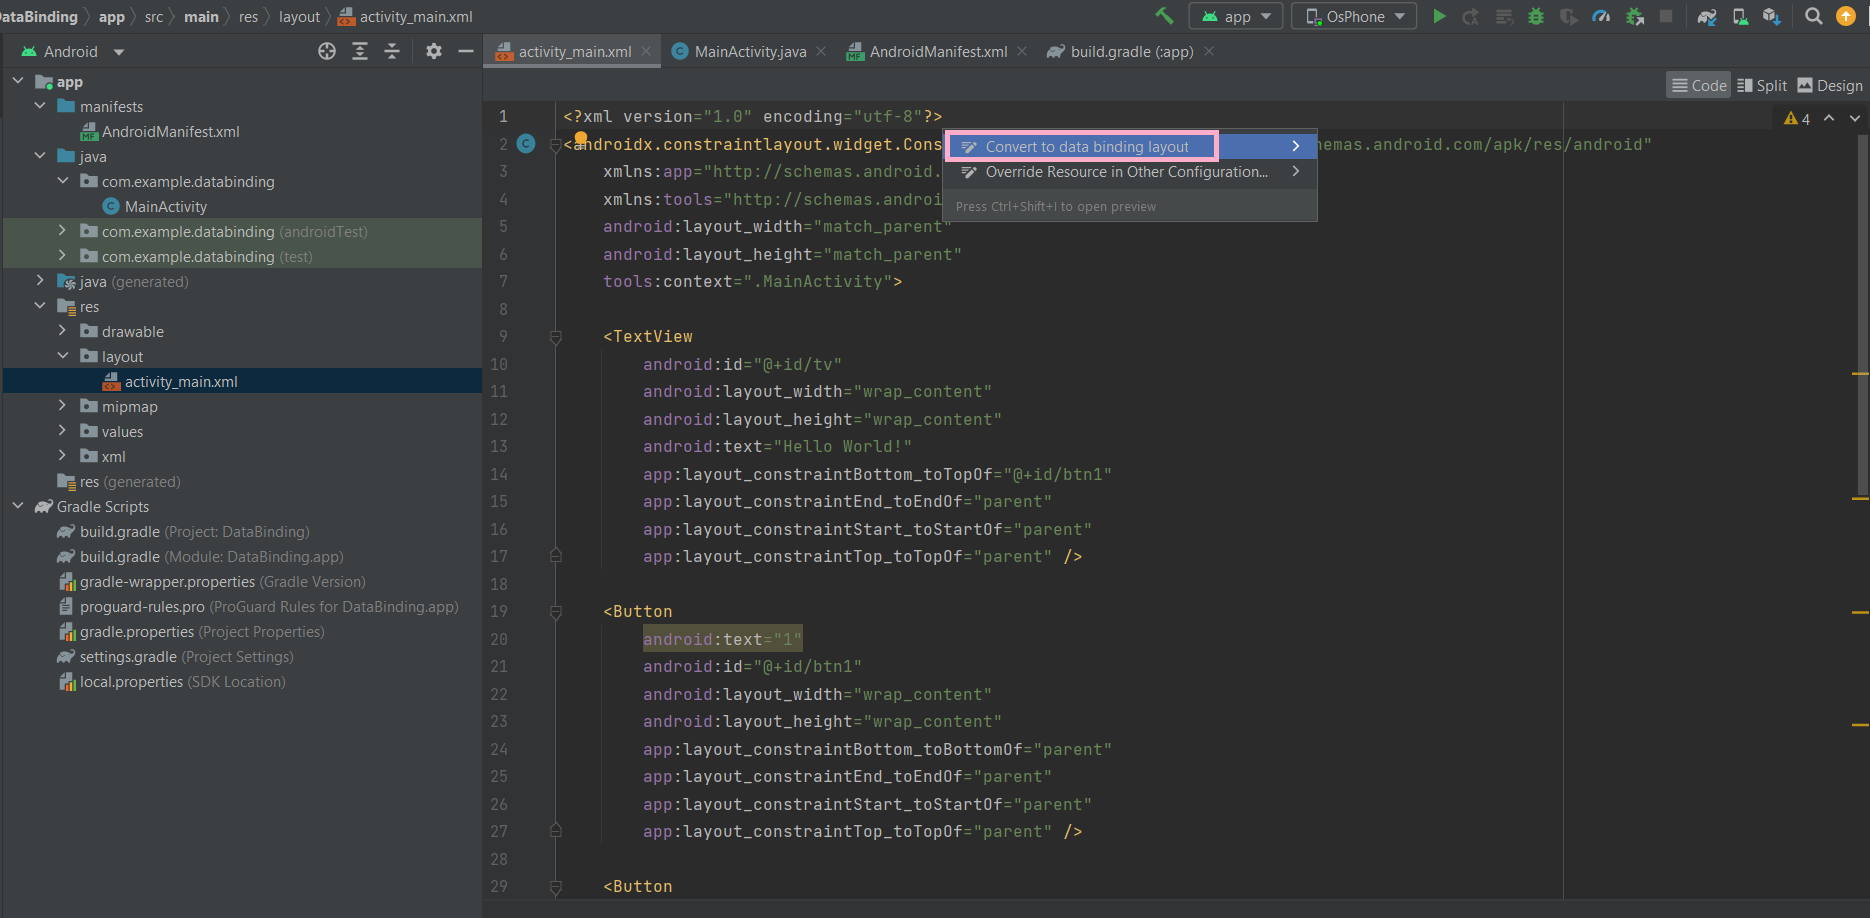Collapse all nodes in Project panel
Viewport: 1870px width, 918px height.
(x=391, y=50)
